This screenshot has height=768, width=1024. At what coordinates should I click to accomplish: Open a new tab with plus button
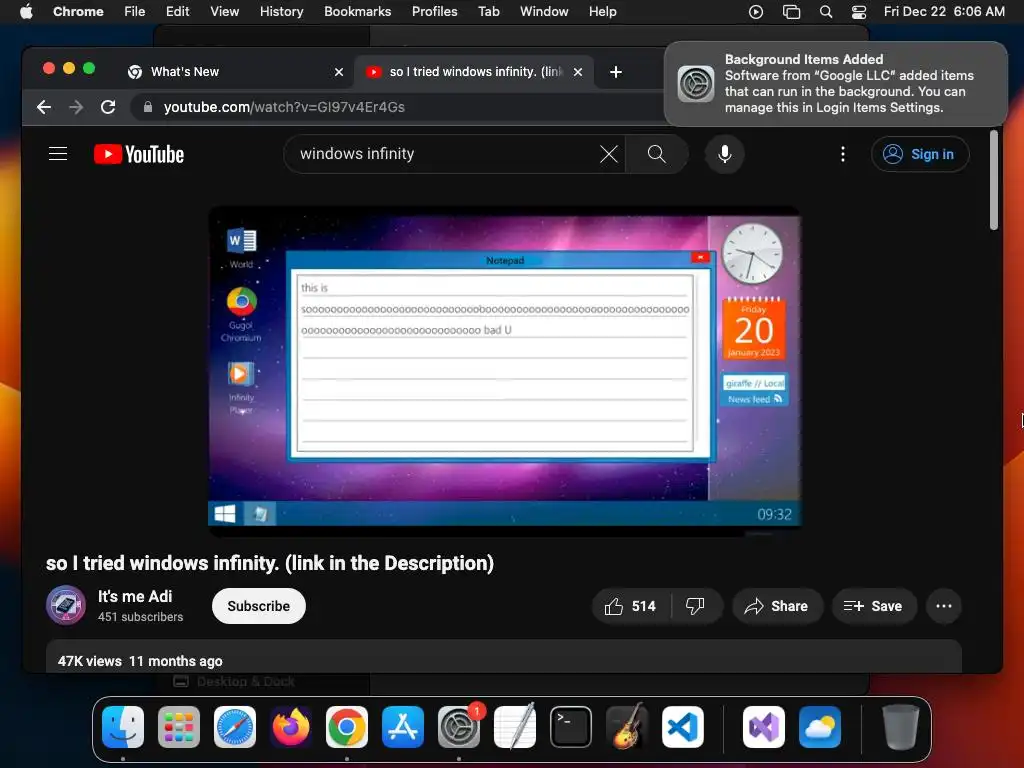615,72
